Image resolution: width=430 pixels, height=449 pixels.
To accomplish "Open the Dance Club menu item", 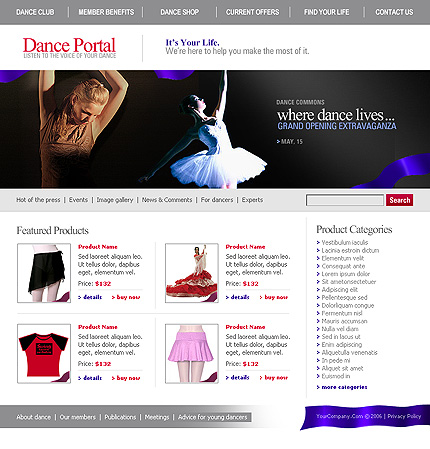I will coord(35,12).
